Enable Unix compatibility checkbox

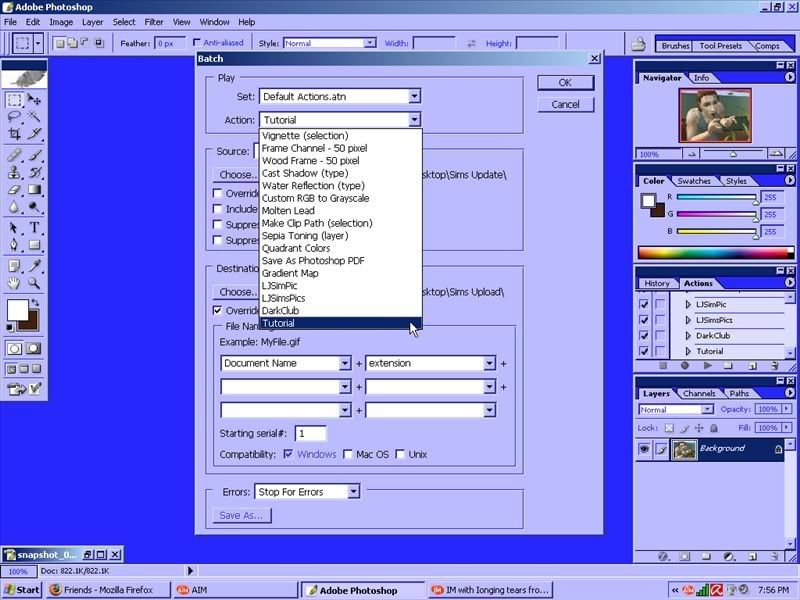(x=400, y=454)
